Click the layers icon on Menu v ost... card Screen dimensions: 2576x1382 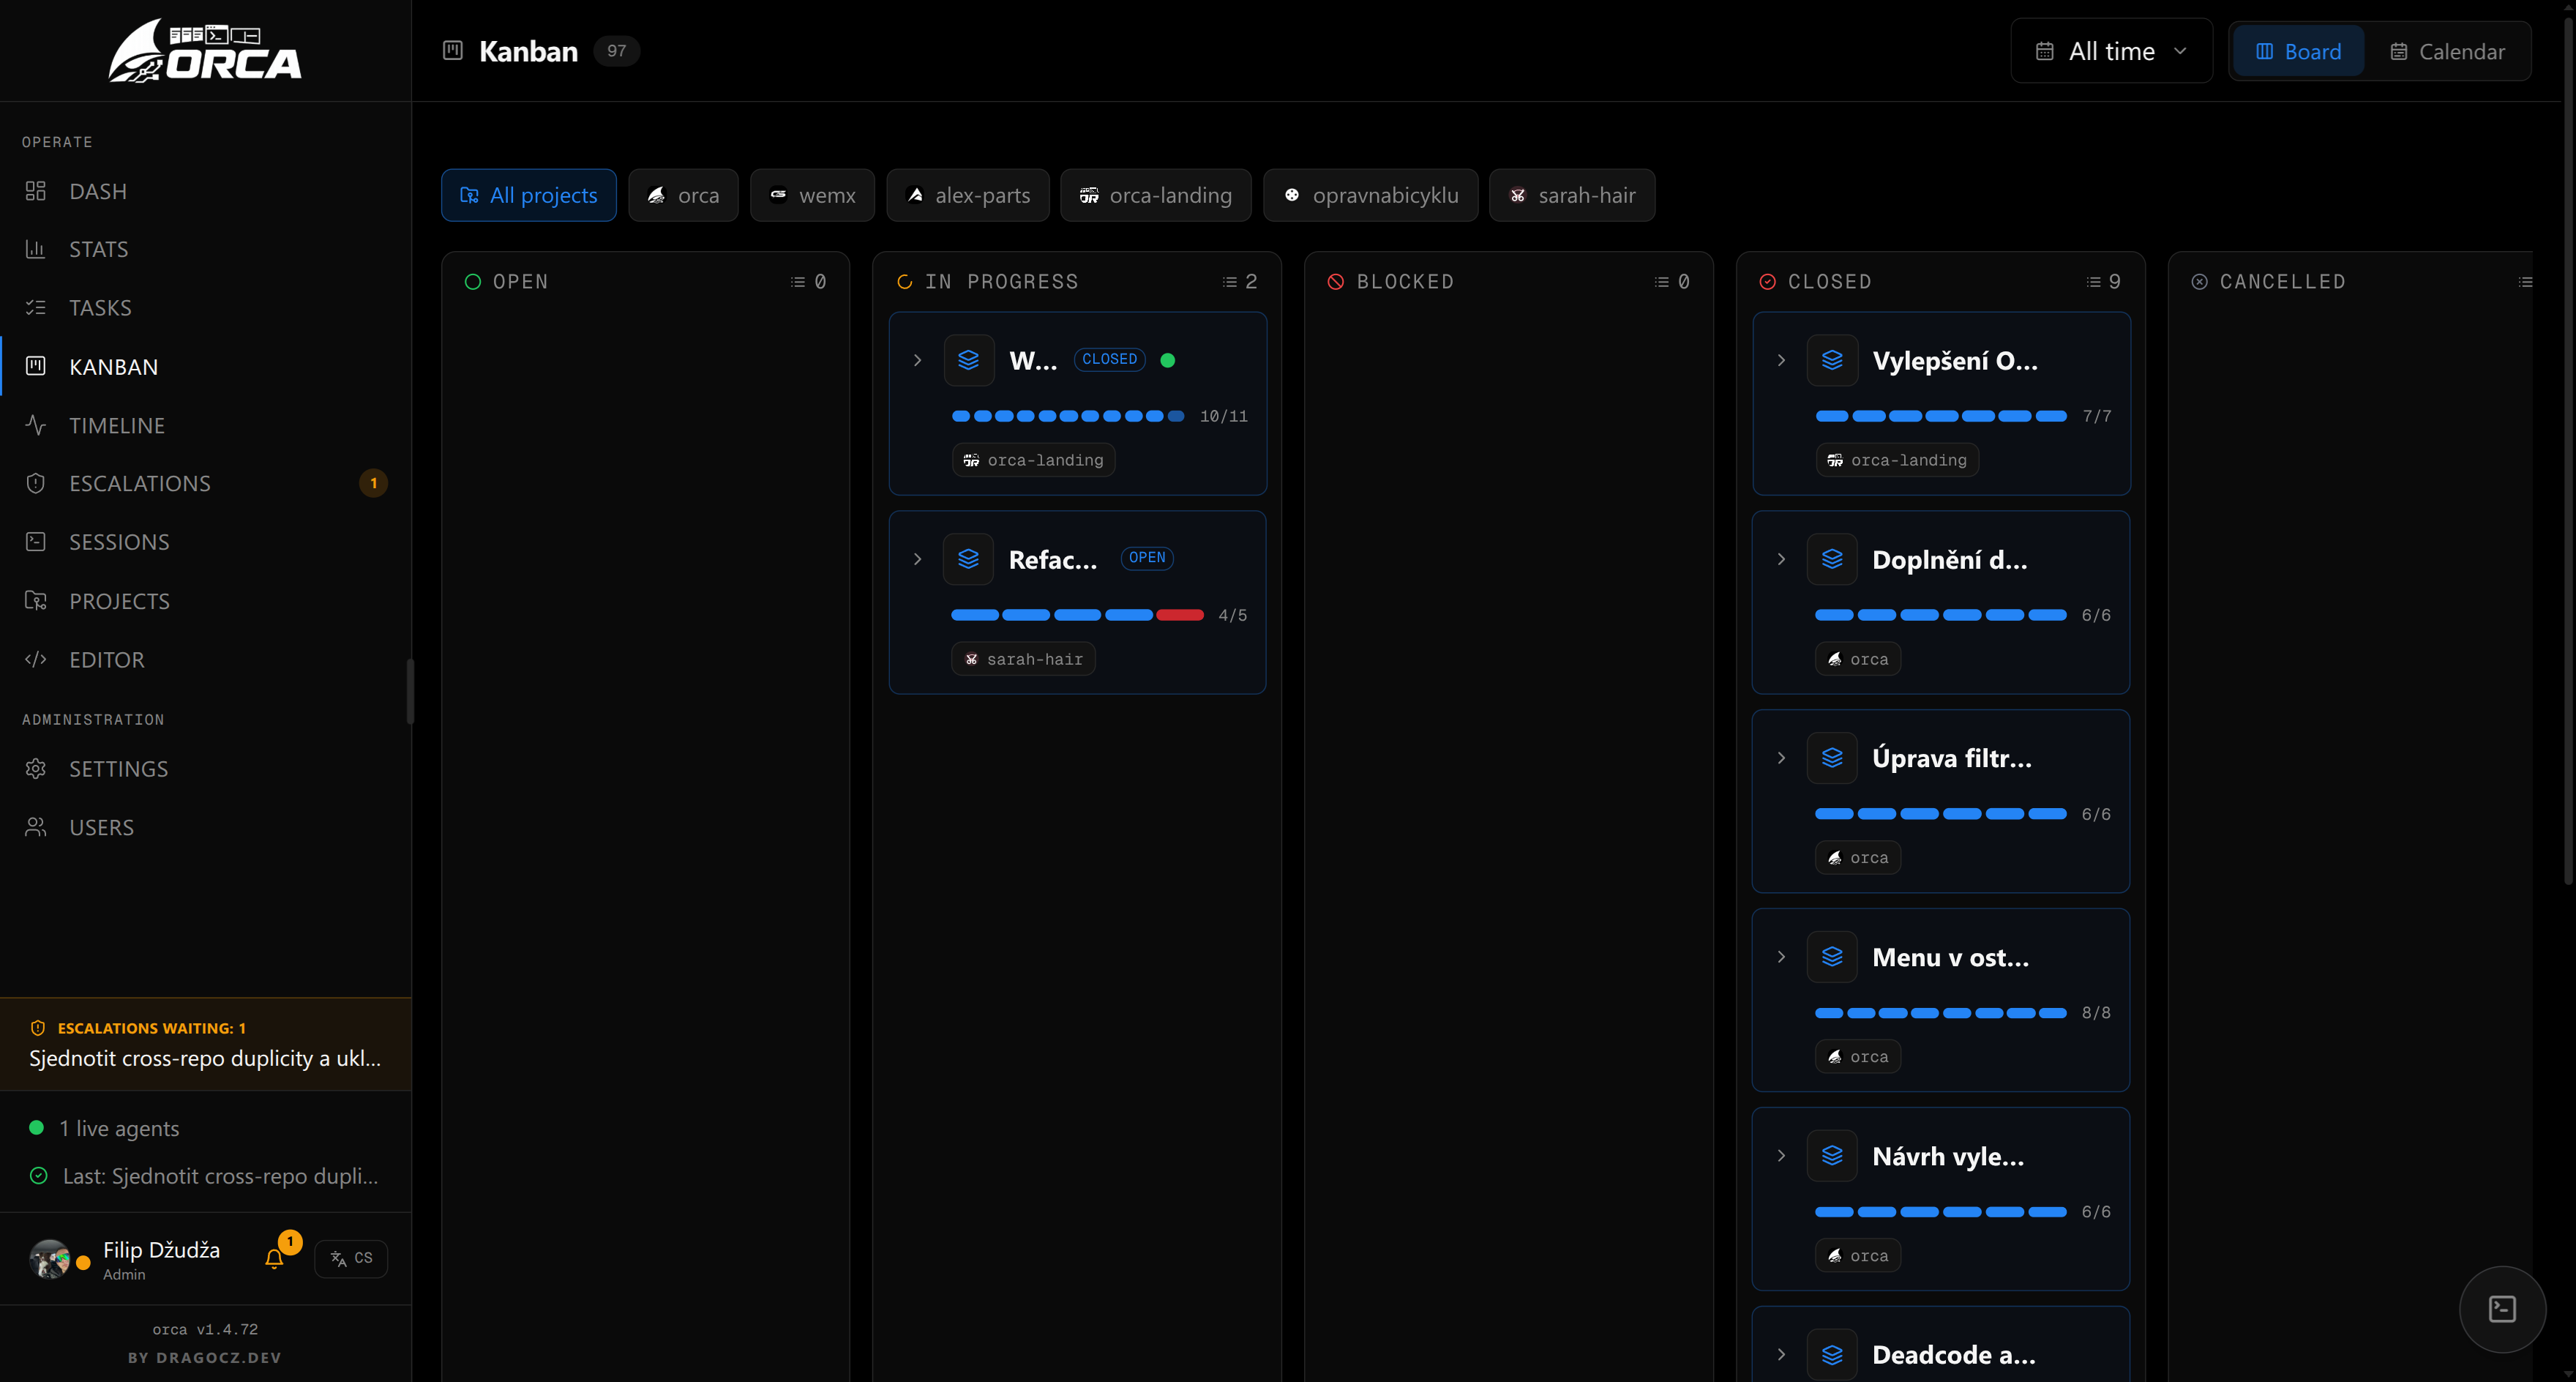(1832, 957)
